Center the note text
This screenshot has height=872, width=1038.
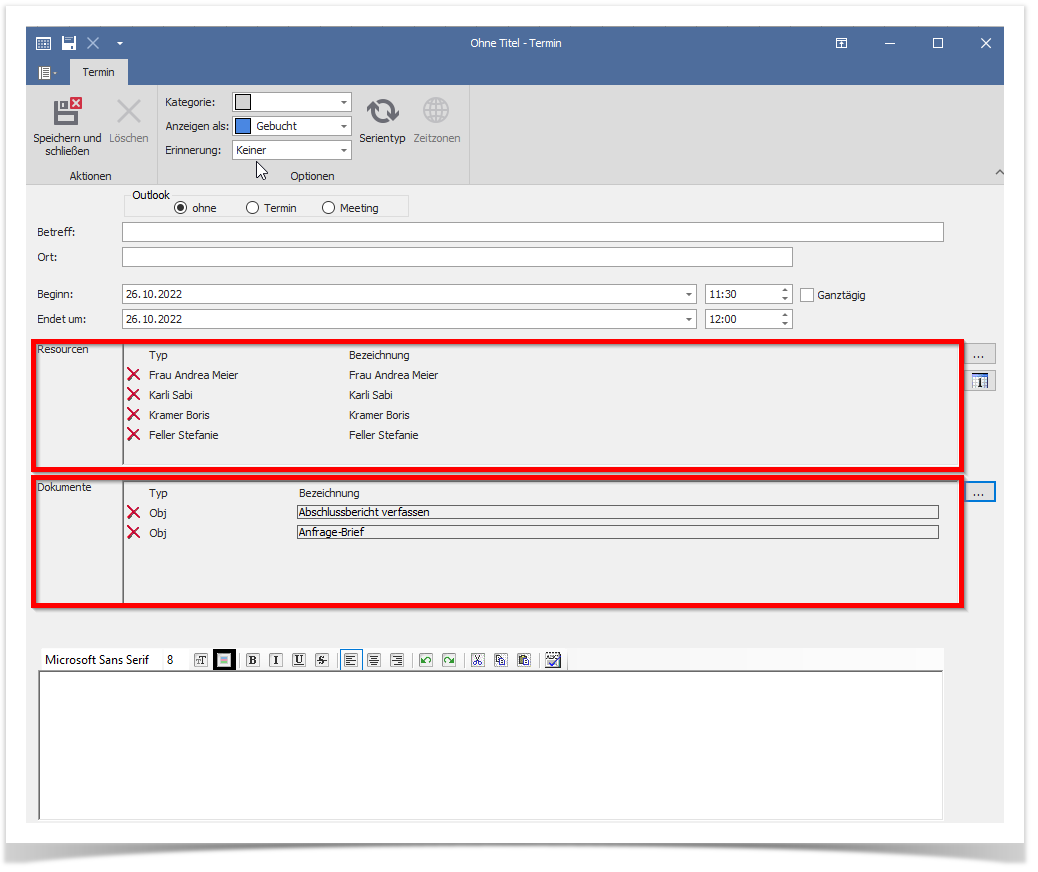(x=374, y=660)
